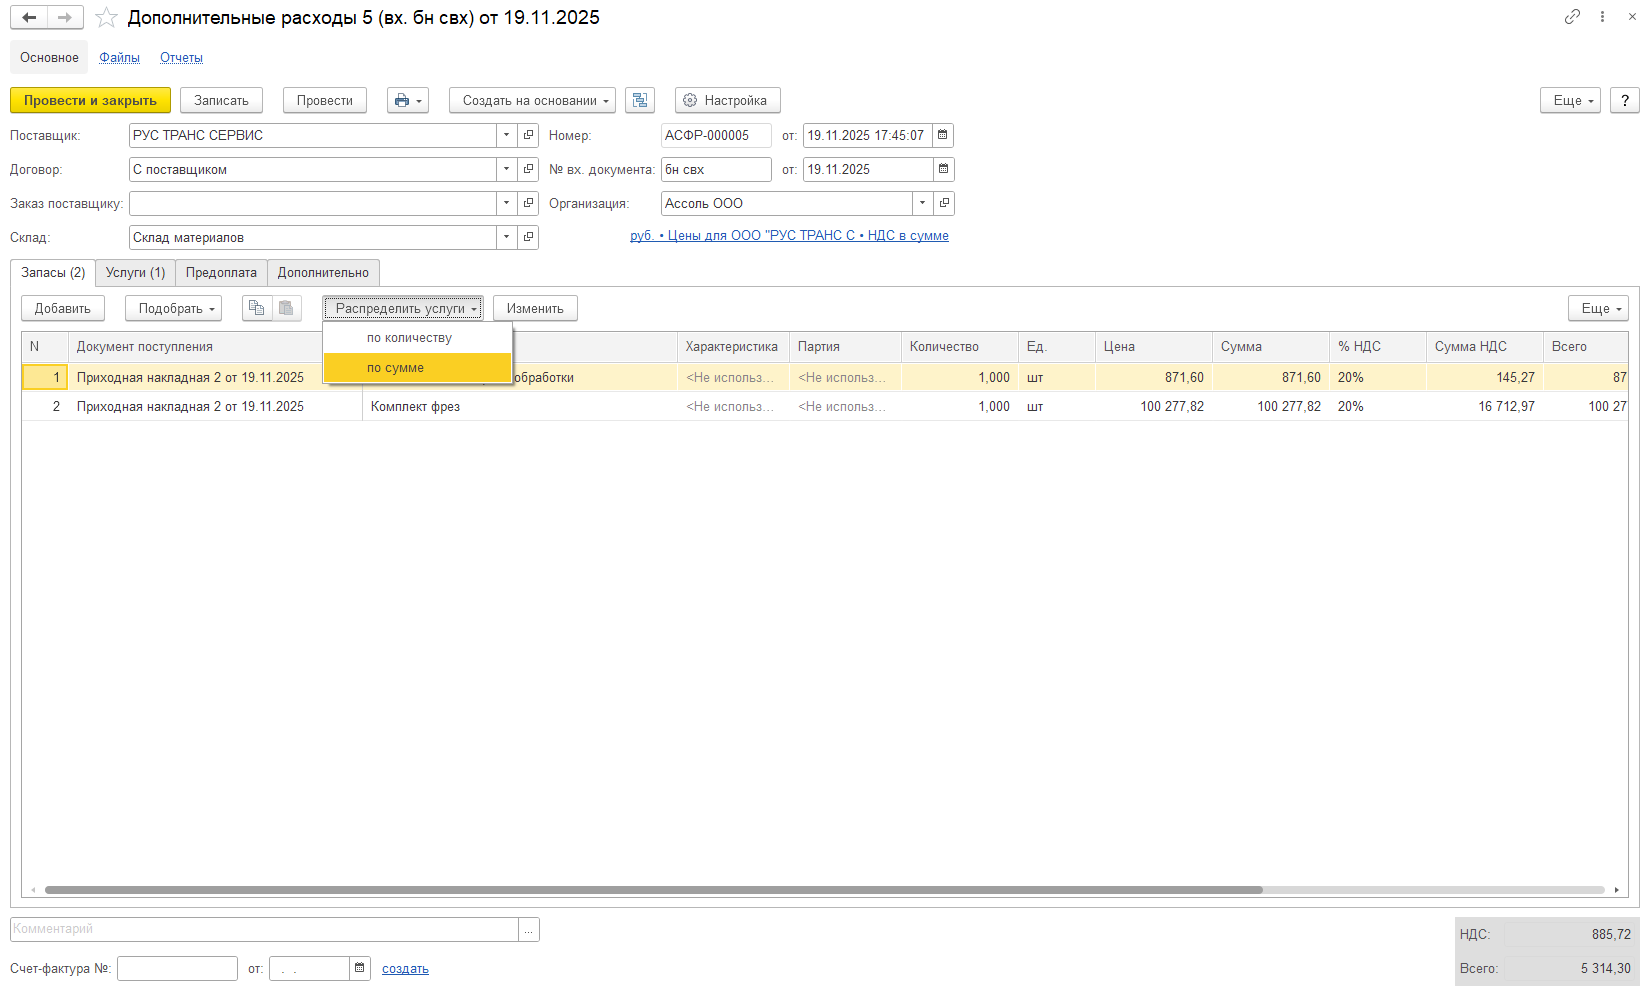Viewport: 1644px width, 990px height.
Task: Select 'по сумме' distribution option
Action: tap(396, 368)
